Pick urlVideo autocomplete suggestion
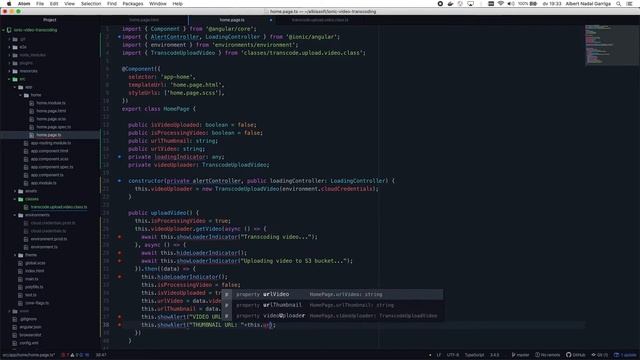The width and height of the screenshot is (640, 360). (x=332, y=294)
